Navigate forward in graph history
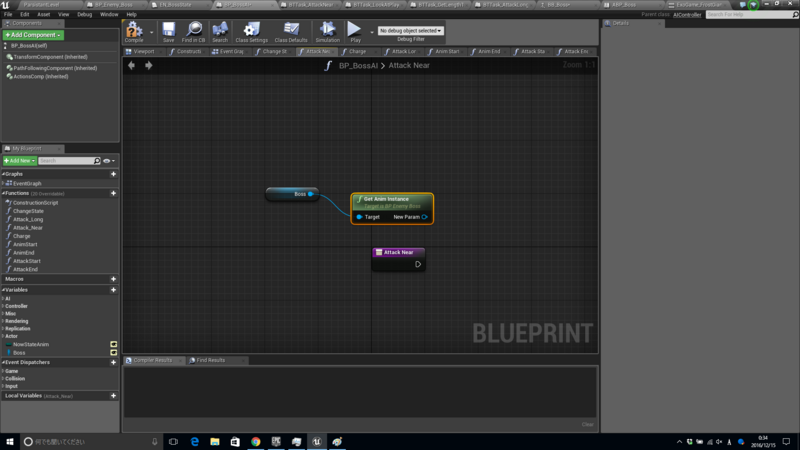Screen dimensions: 800x450 tap(148, 65)
